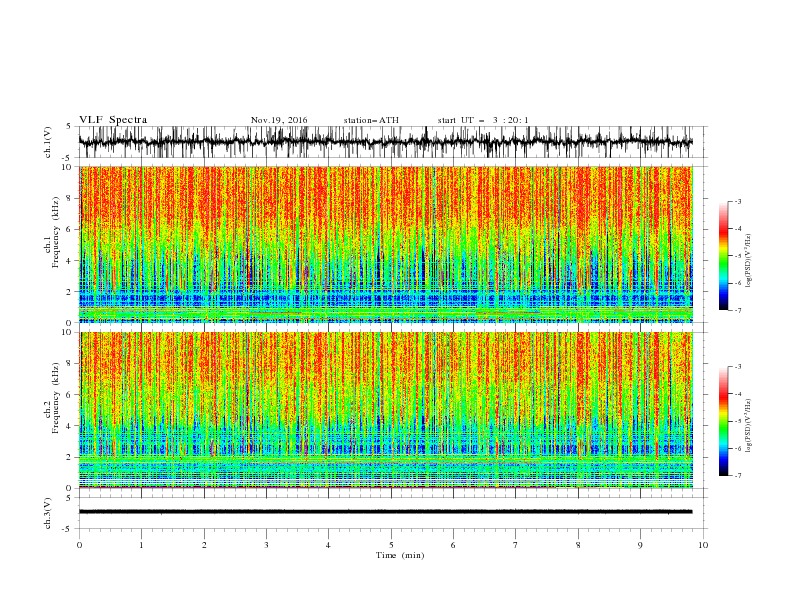Screen dimensions: 792x612
Task: Click time axis tick label '5'
Action: click(x=391, y=545)
